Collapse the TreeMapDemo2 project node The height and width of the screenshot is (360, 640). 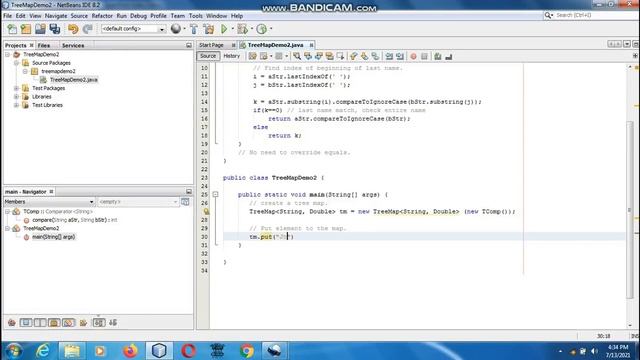coord(8,54)
